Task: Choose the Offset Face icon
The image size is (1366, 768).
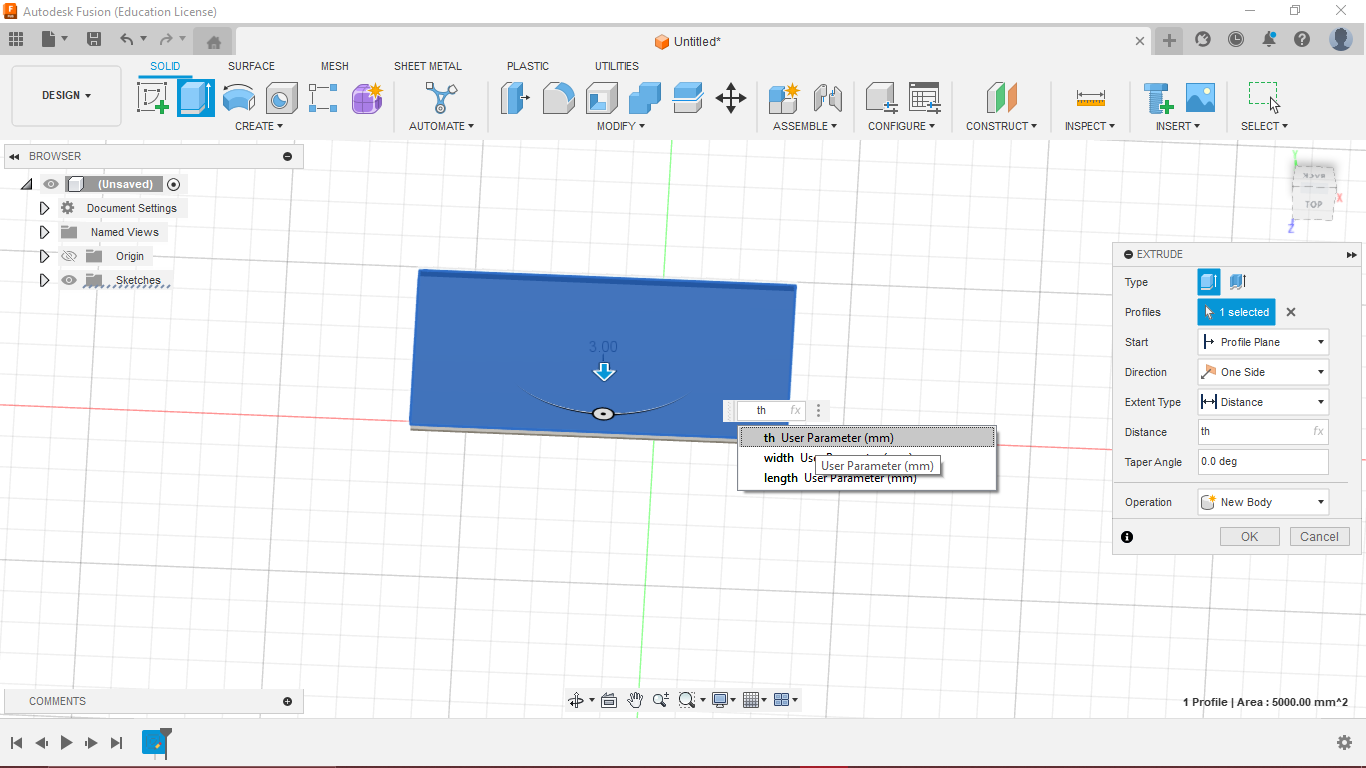Action: click(x=688, y=98)
